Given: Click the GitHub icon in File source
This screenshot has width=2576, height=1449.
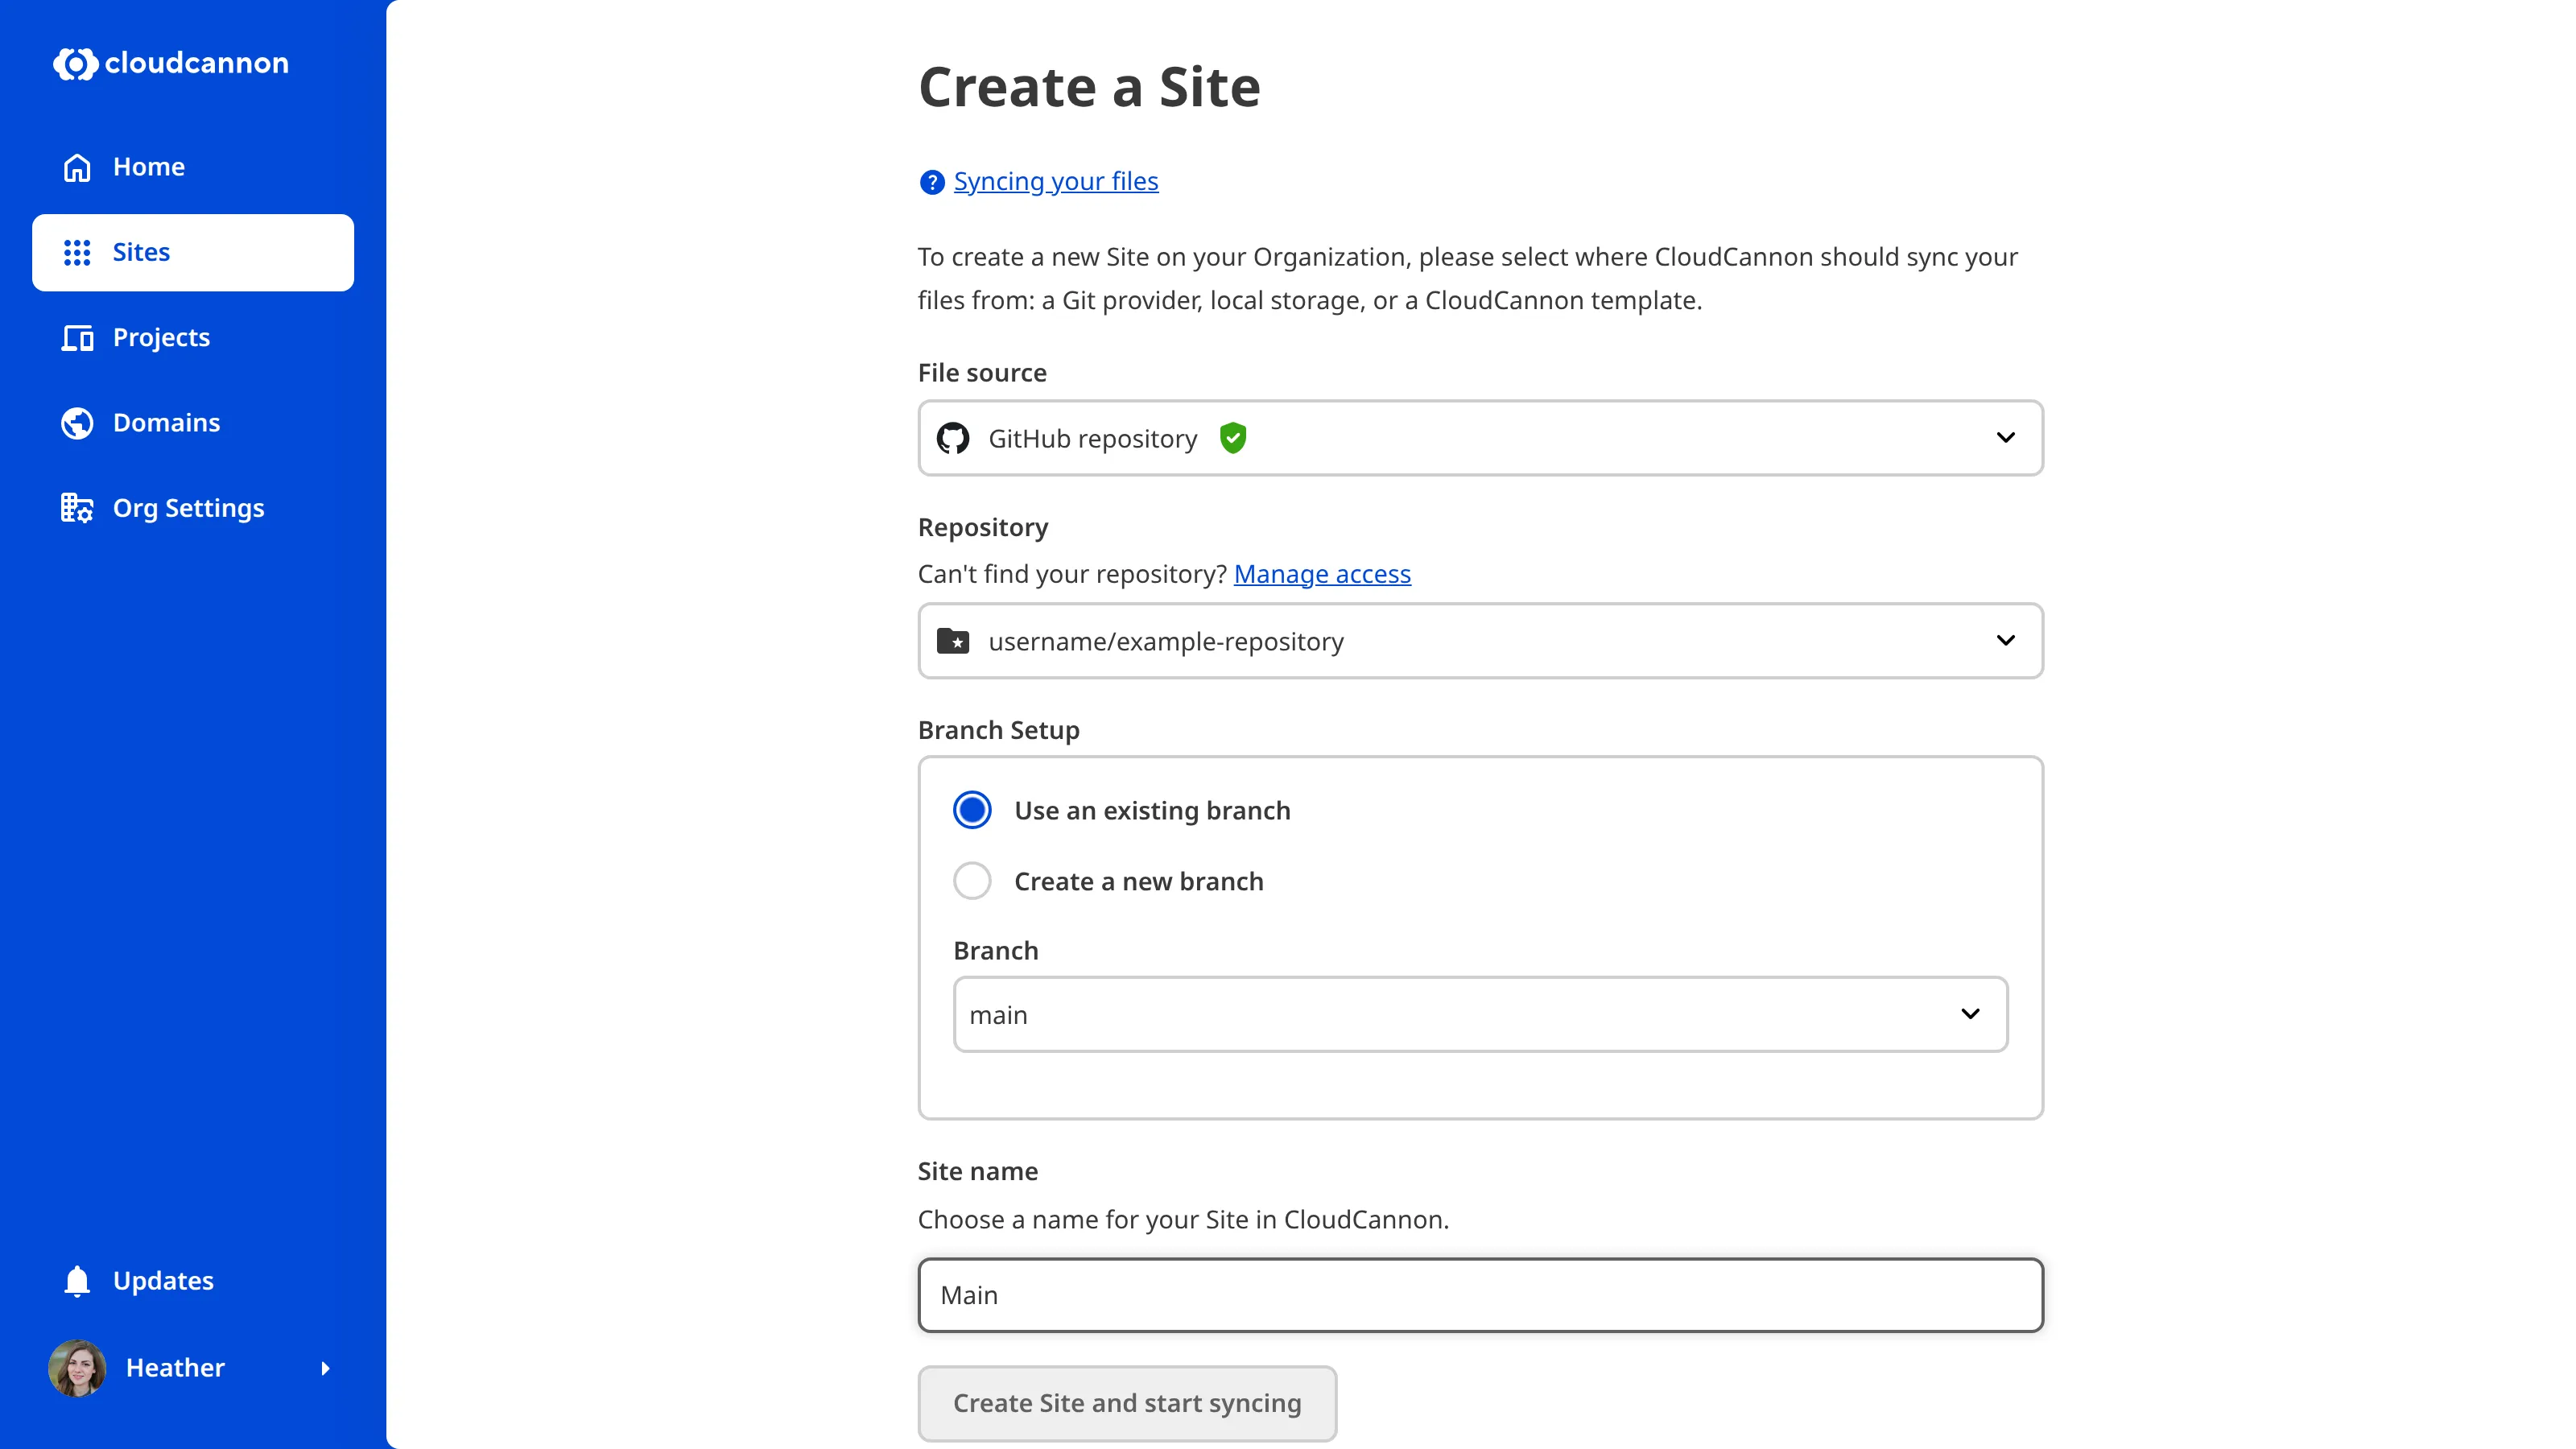Looking at the screenshot, I should 952,437.
